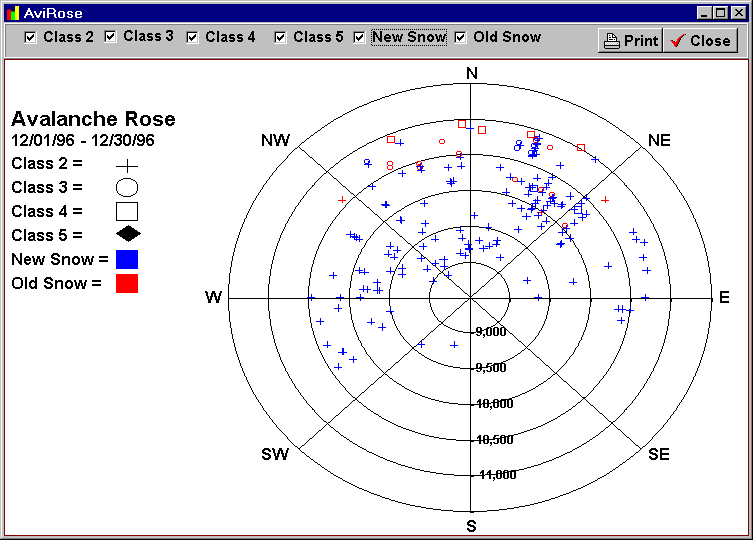Minimize the AviRose window

point(705,13)
